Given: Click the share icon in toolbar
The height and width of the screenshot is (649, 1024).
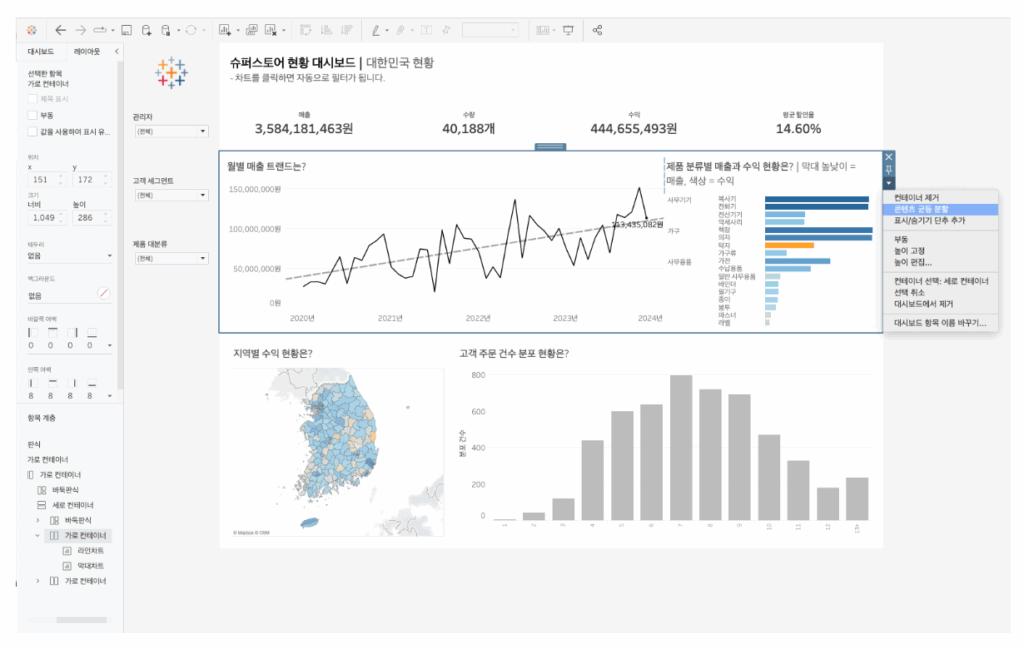Looking at the screenshot, I should click(x=597, y=30).
